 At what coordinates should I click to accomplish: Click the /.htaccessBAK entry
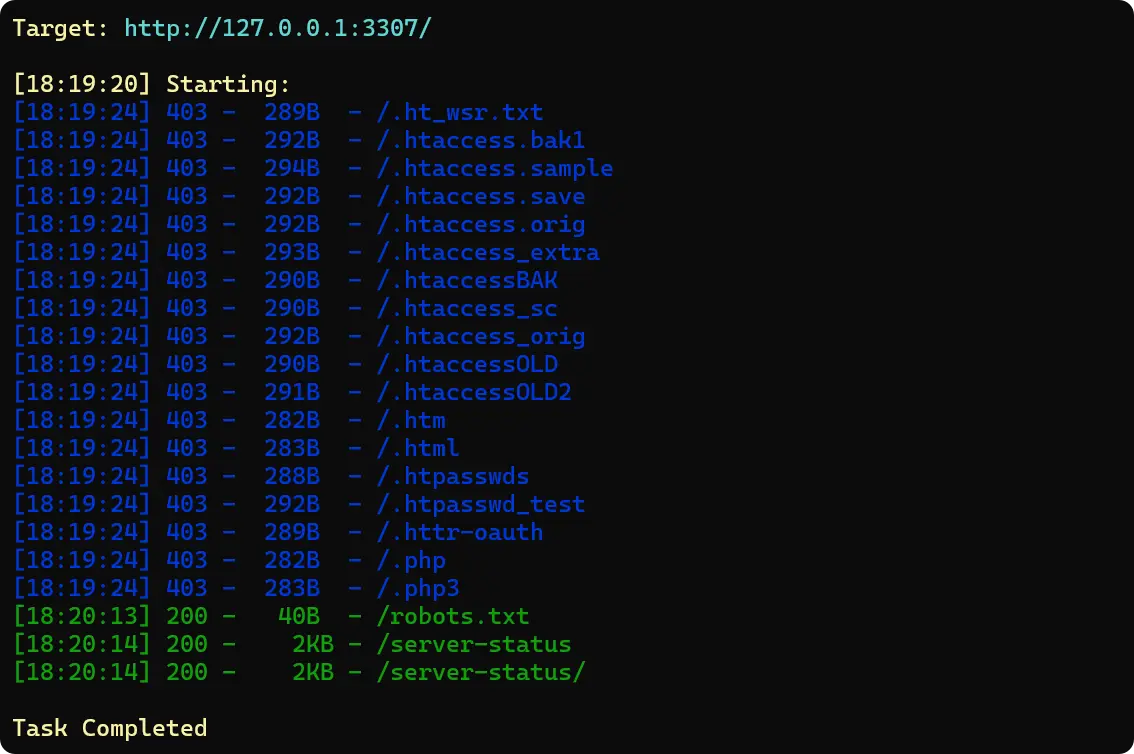[x=467, y=280]
